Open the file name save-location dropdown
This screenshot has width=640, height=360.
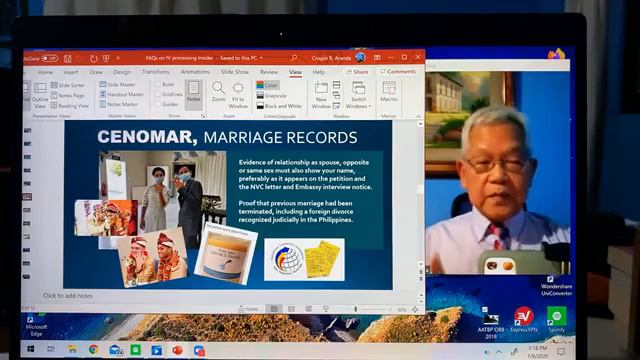261,58
